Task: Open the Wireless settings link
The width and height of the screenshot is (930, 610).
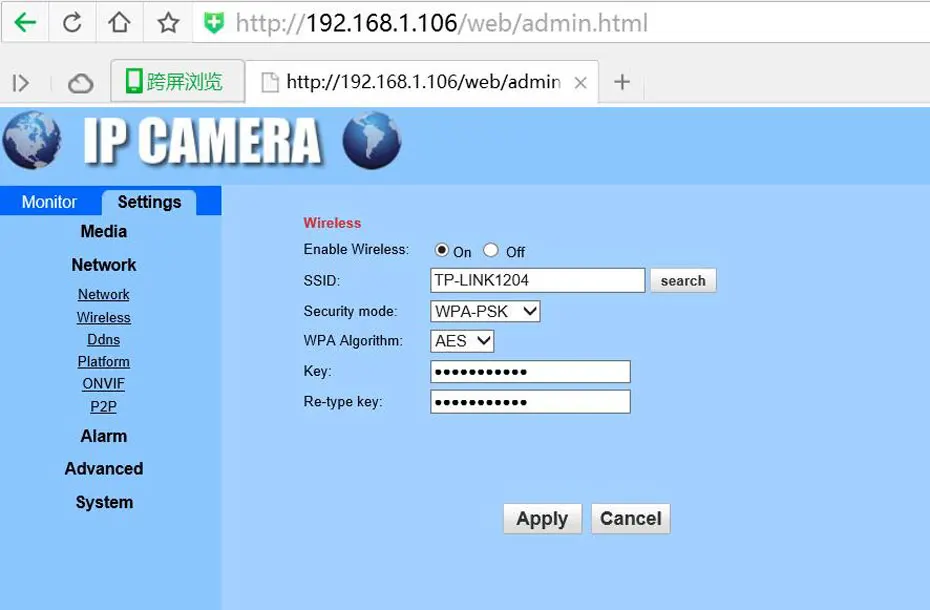Action: point(104,317)
